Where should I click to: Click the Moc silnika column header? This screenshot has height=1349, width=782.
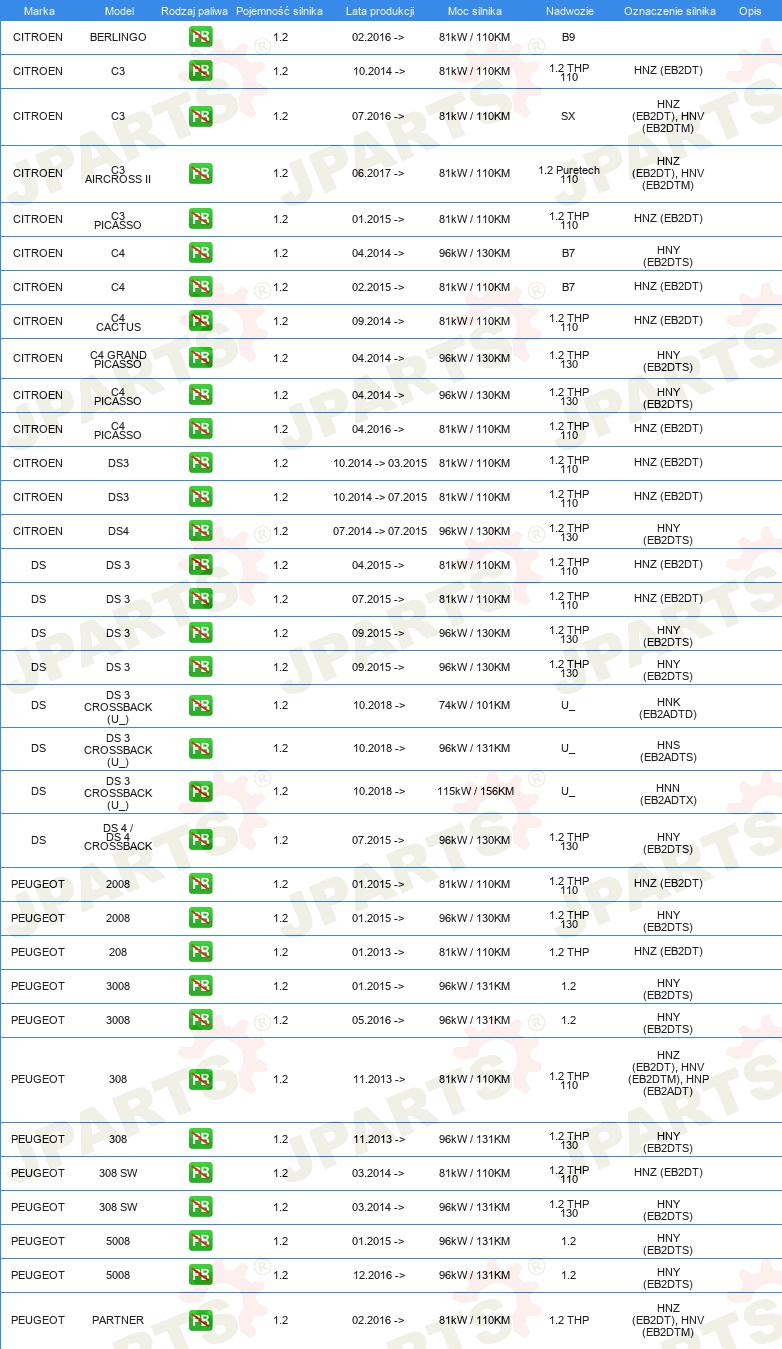point(474,11)
